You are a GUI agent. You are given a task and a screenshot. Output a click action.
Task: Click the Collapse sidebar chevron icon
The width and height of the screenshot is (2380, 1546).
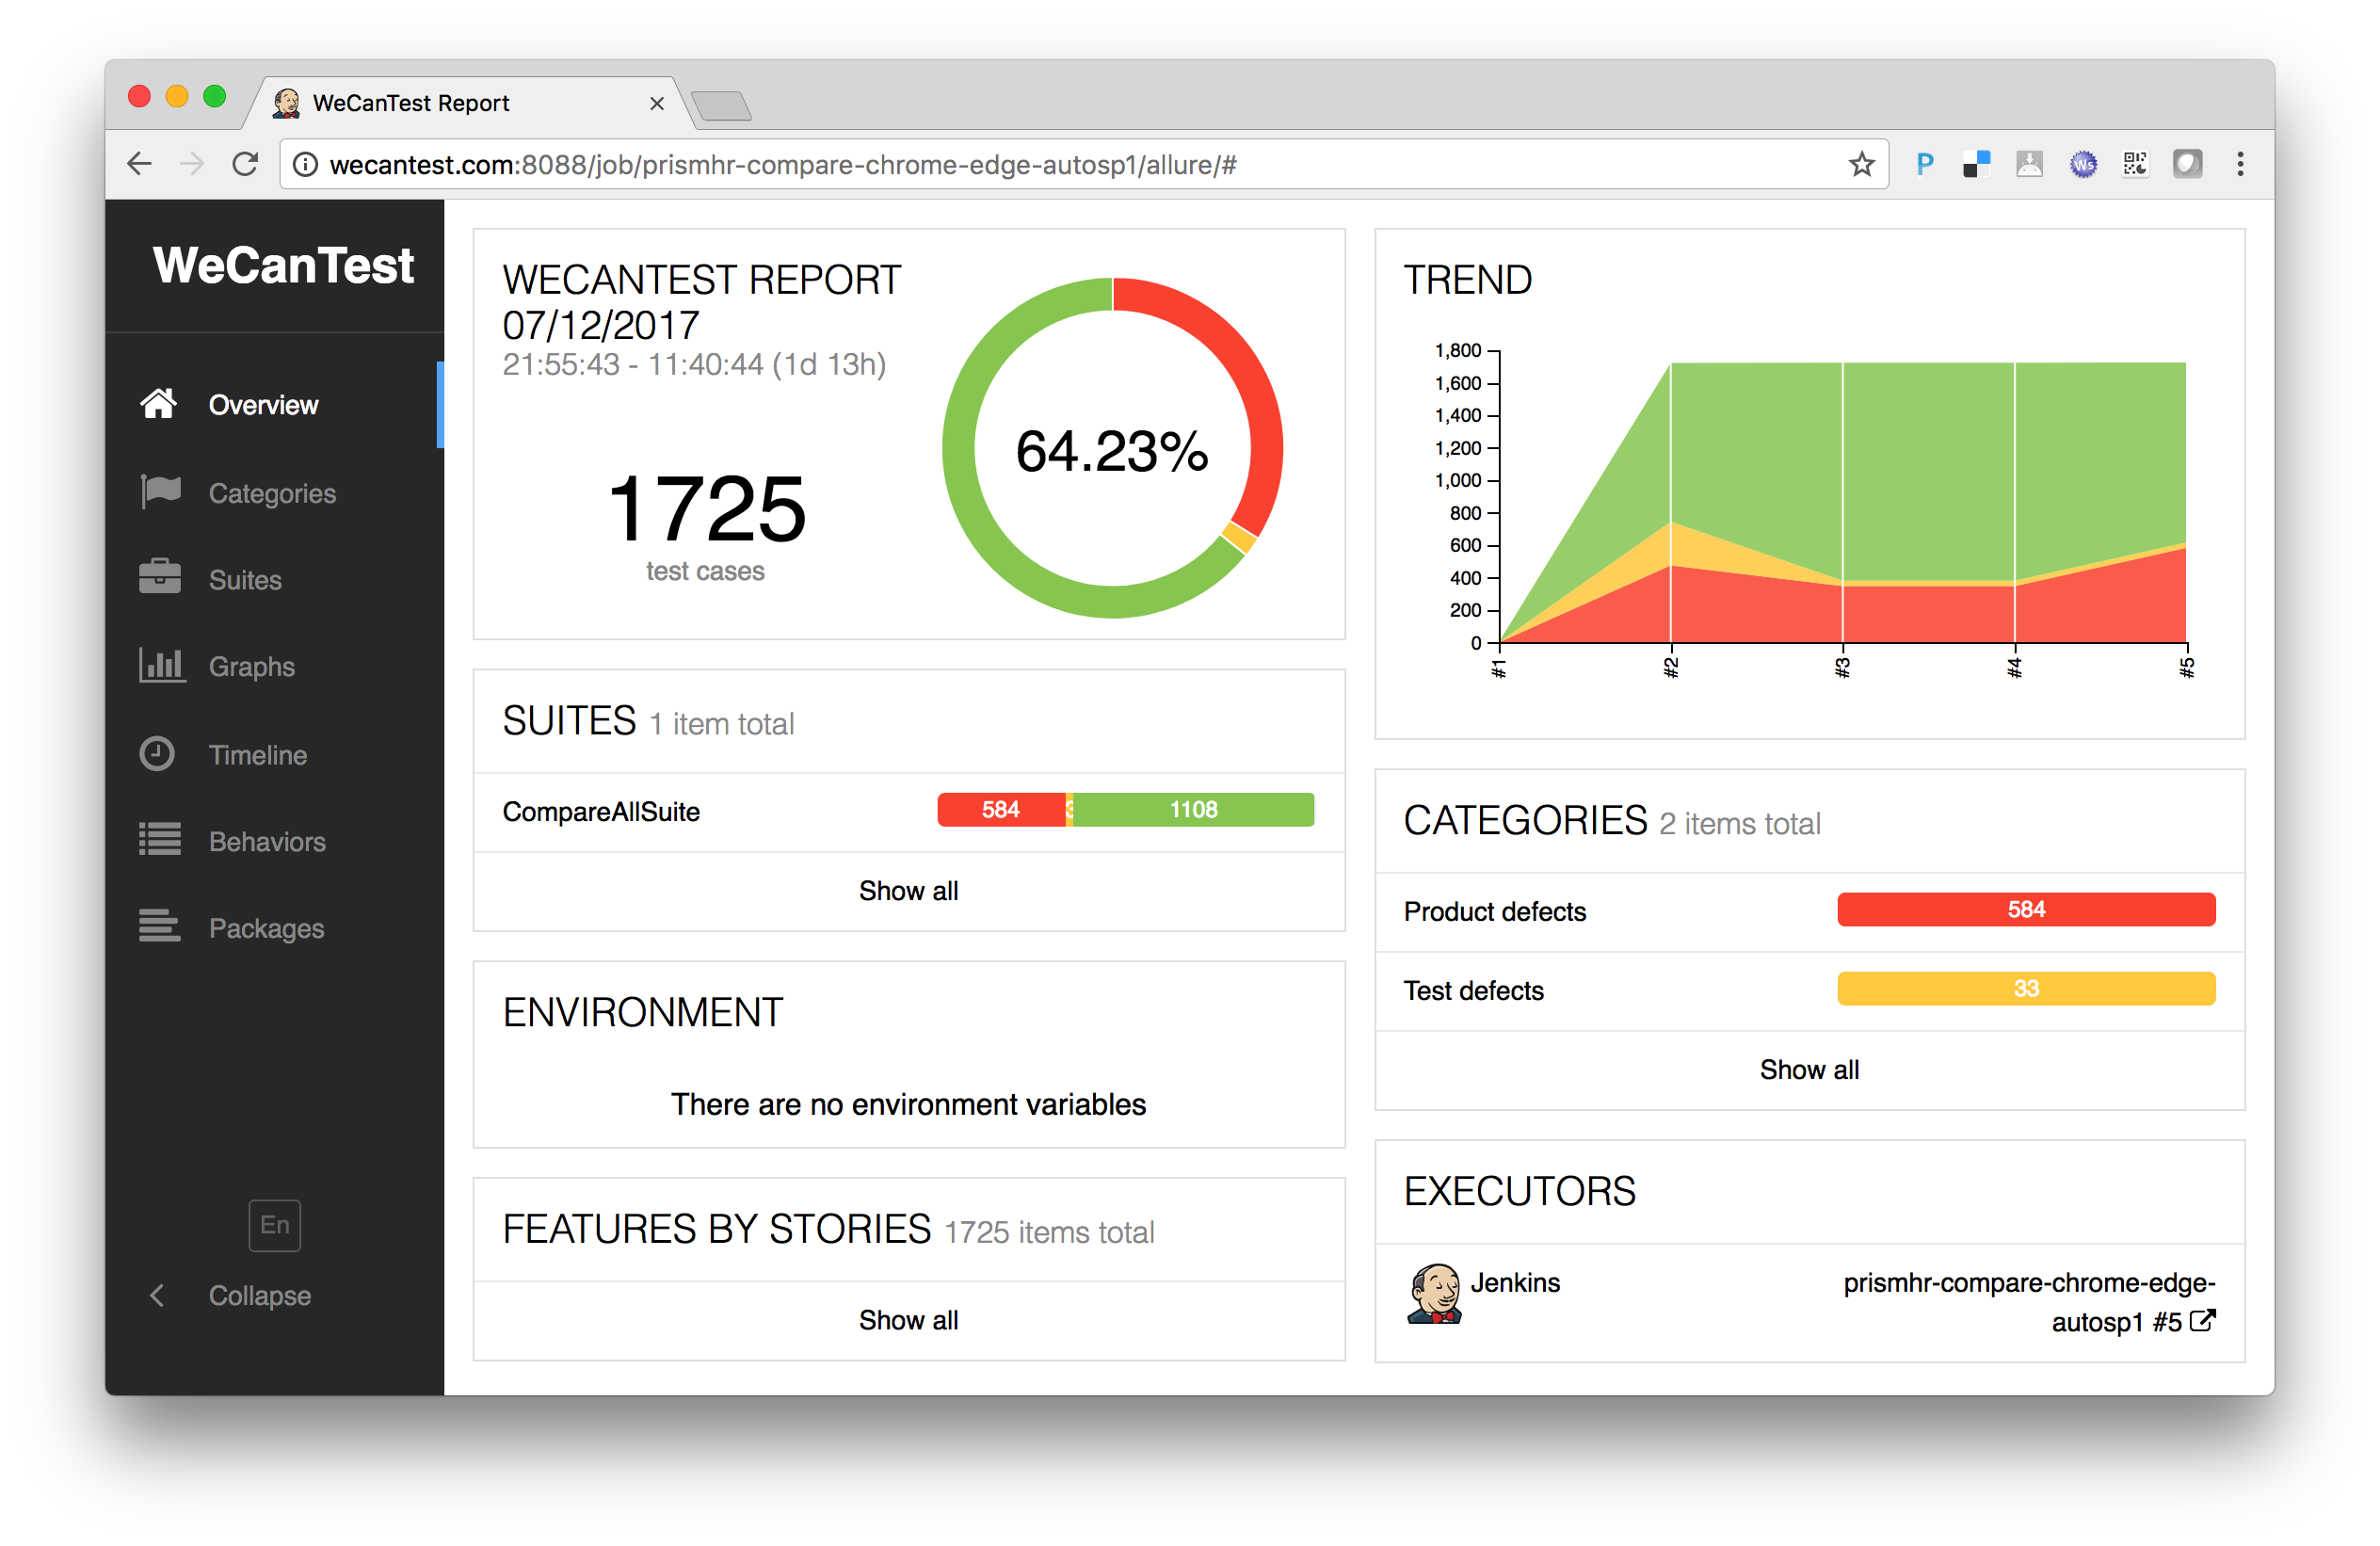tap(157, 1297)
